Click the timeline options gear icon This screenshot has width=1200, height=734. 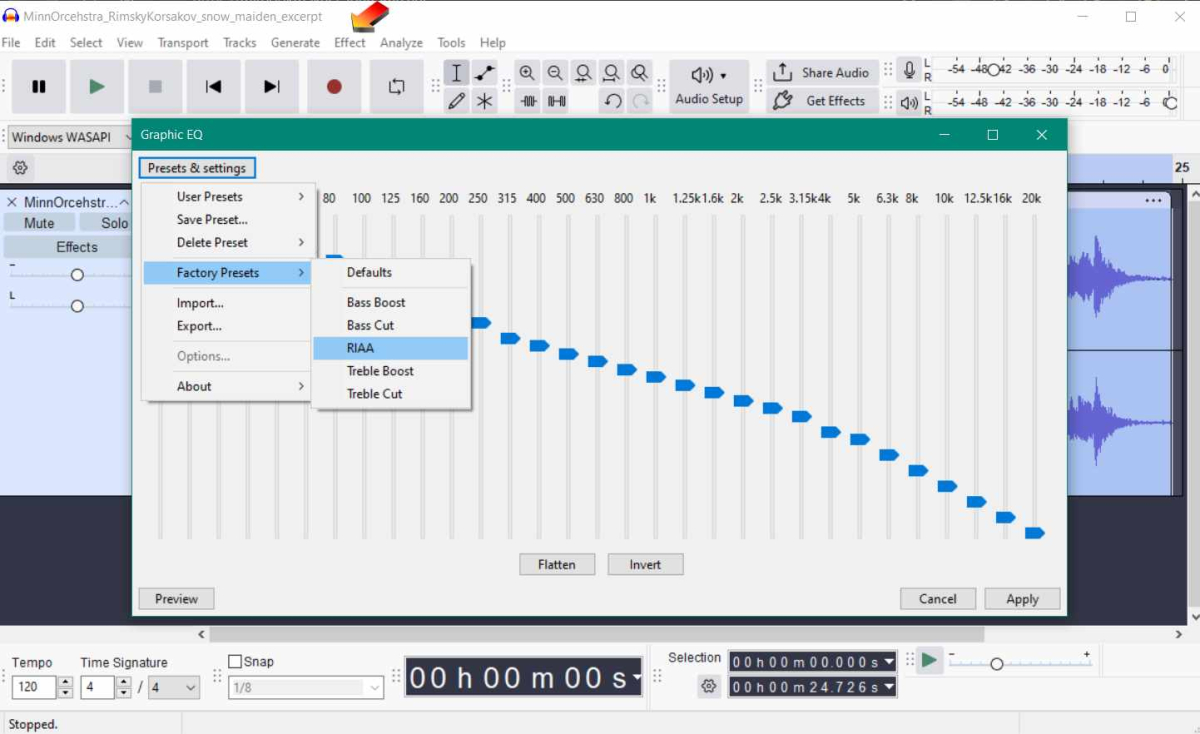point(20,168)
